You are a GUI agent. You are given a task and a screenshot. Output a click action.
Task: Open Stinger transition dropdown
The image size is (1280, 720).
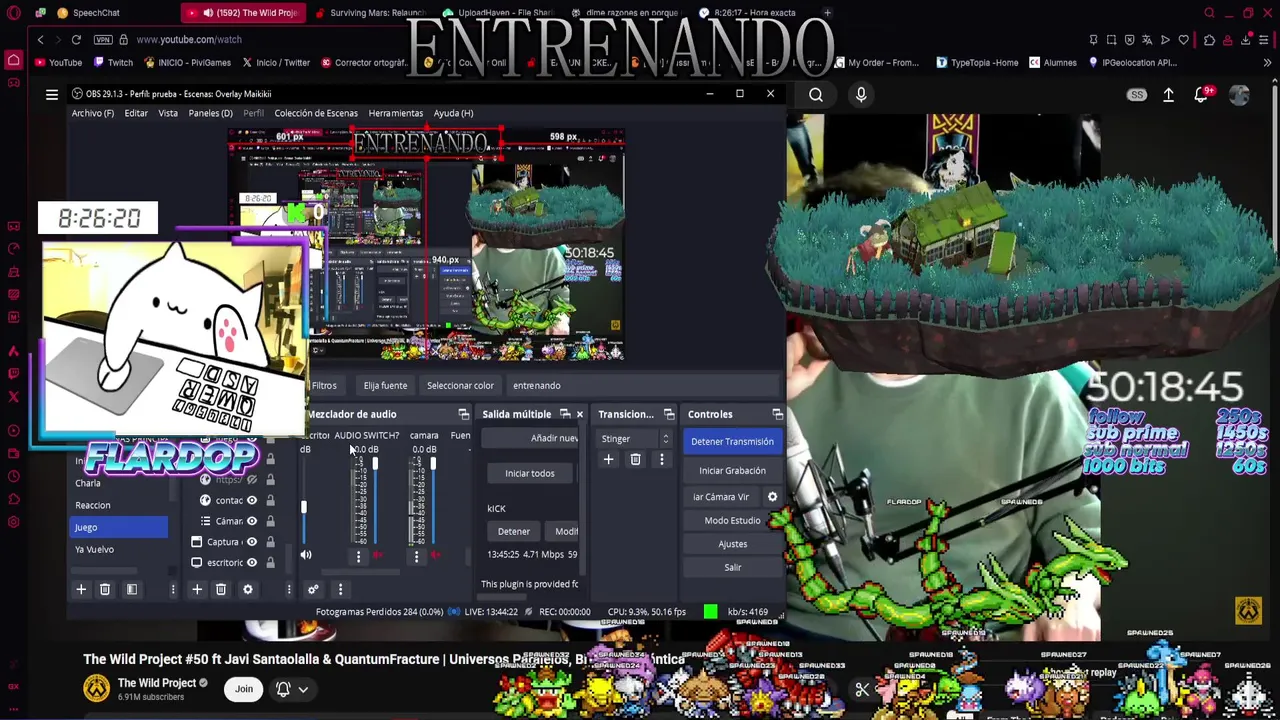635,439
